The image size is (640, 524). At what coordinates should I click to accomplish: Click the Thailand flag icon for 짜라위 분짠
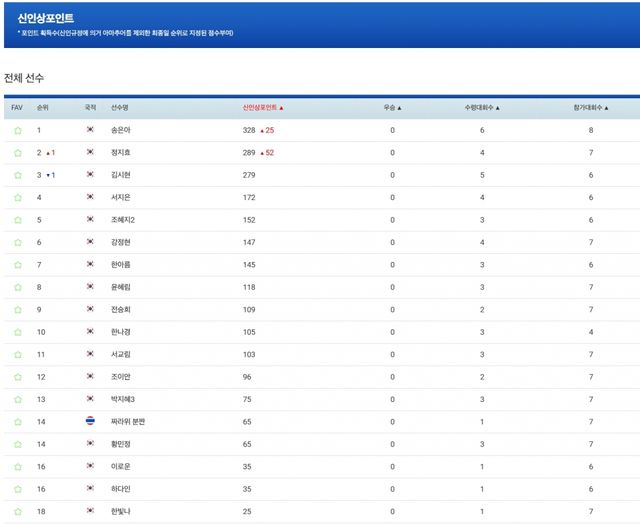point(90,421)
